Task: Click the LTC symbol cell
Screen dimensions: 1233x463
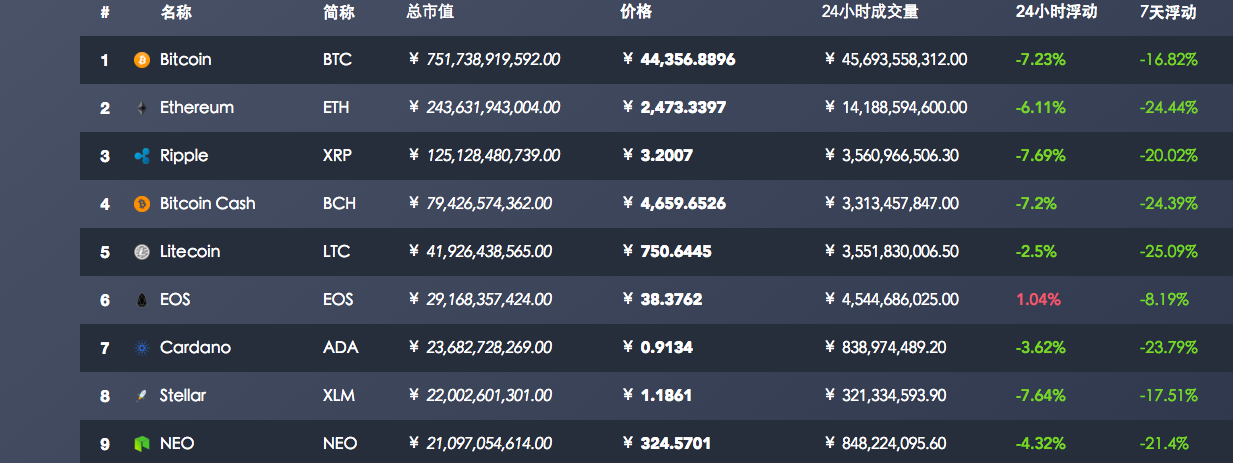Action: click(x=336, y=252)
